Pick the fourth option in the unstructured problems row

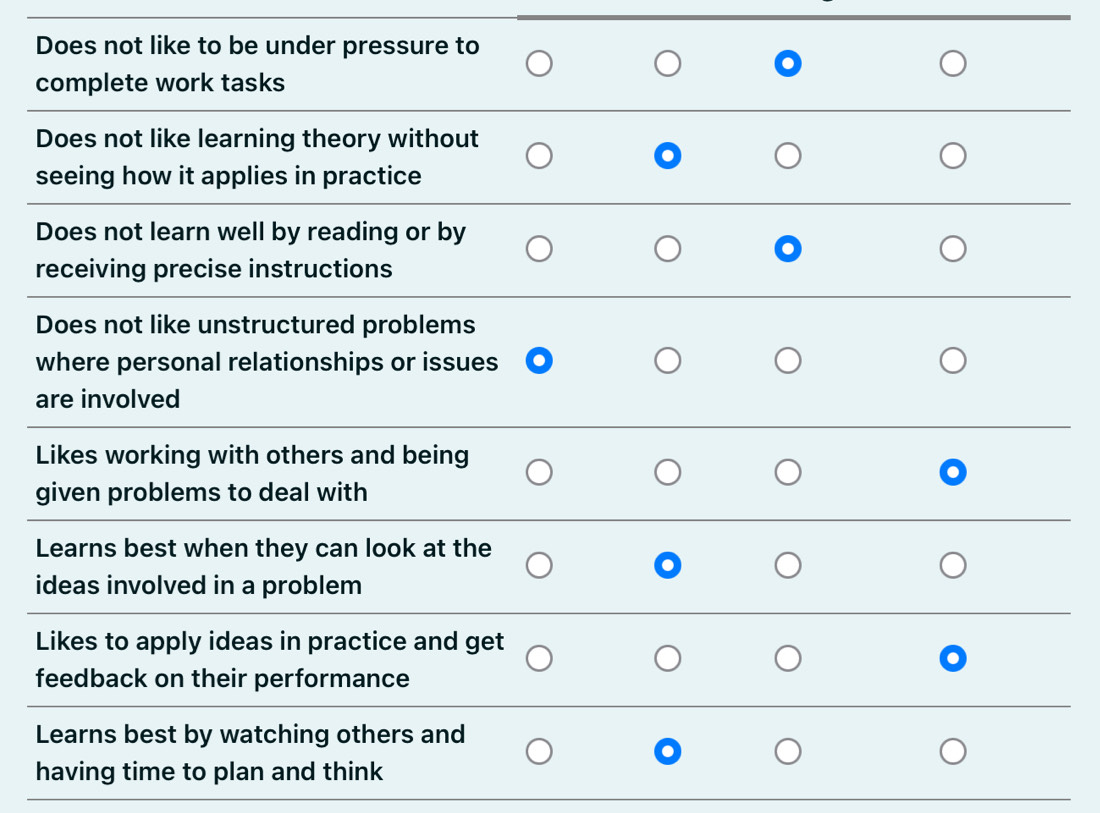pyautogui.click(x=952, y=360)
